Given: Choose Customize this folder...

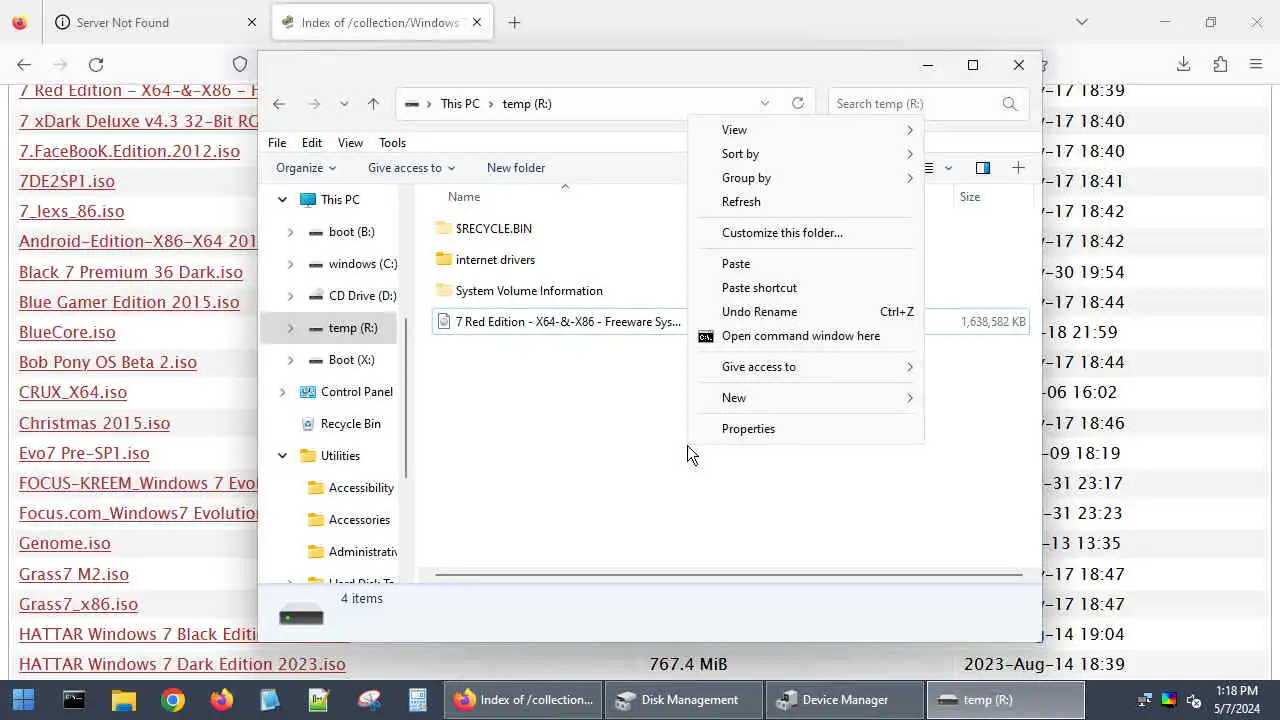Looking at the screenshot, I should point(806,233).
